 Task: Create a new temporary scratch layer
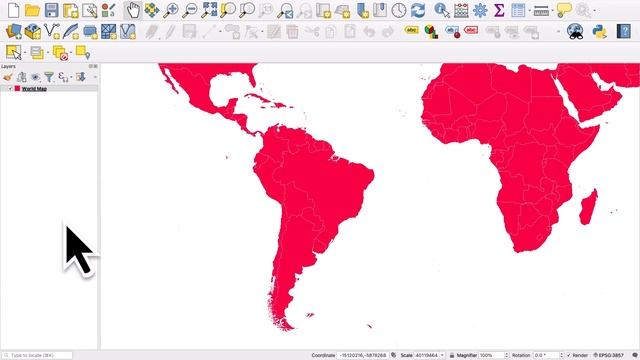pos(90,32)
